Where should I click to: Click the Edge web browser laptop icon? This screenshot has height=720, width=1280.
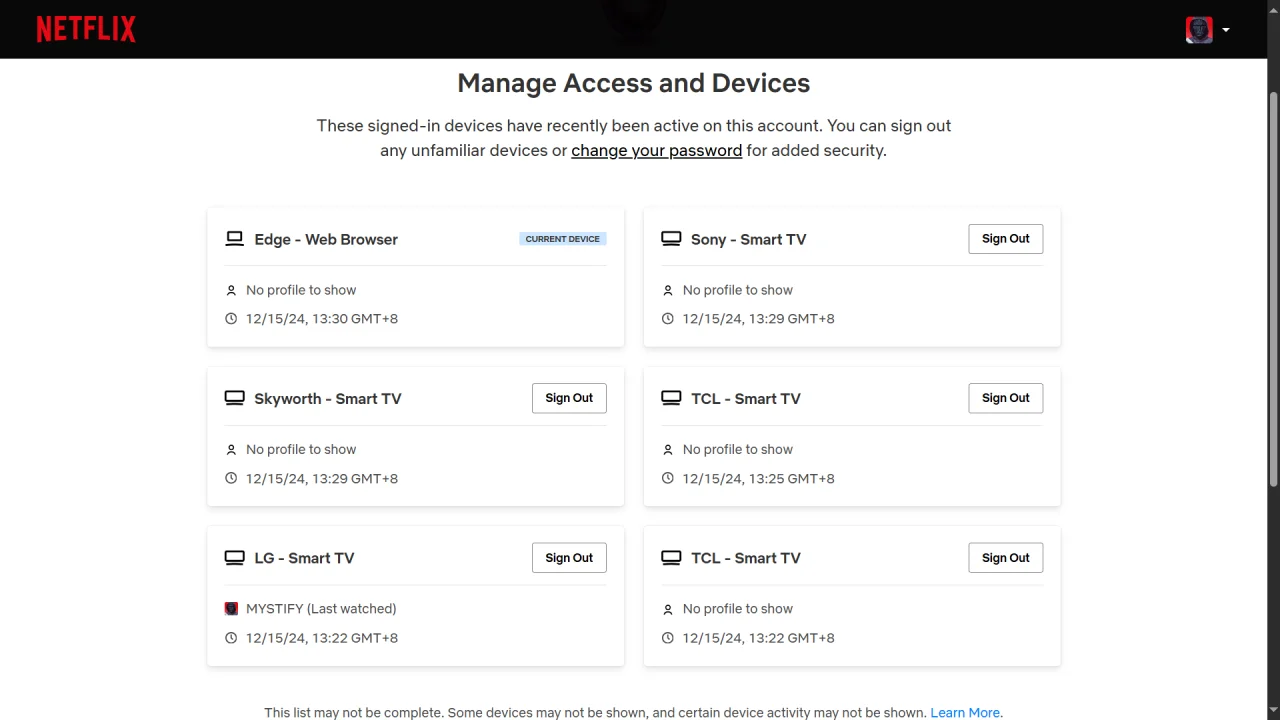point(234,239)
